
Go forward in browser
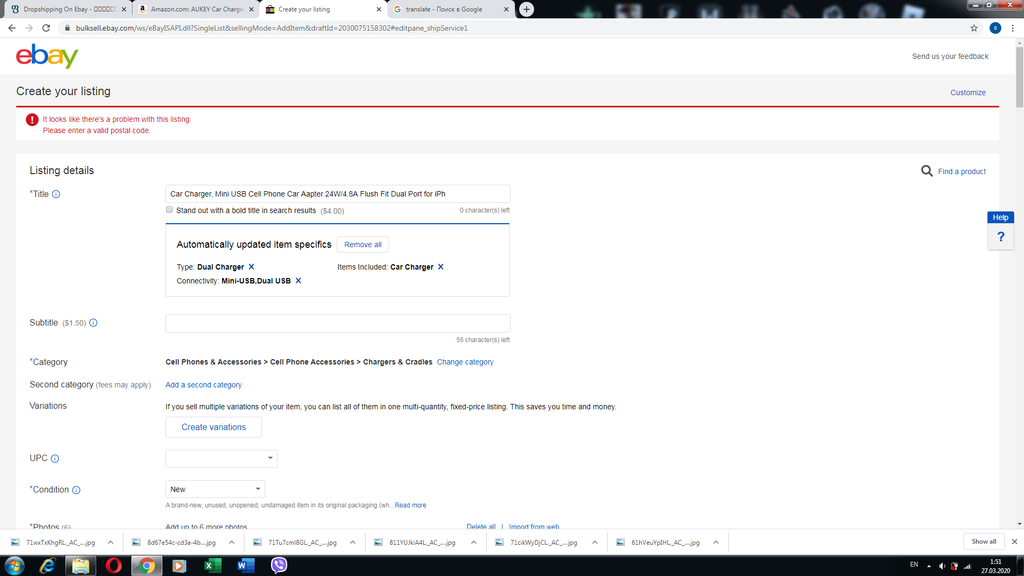(x=29, y=28)
